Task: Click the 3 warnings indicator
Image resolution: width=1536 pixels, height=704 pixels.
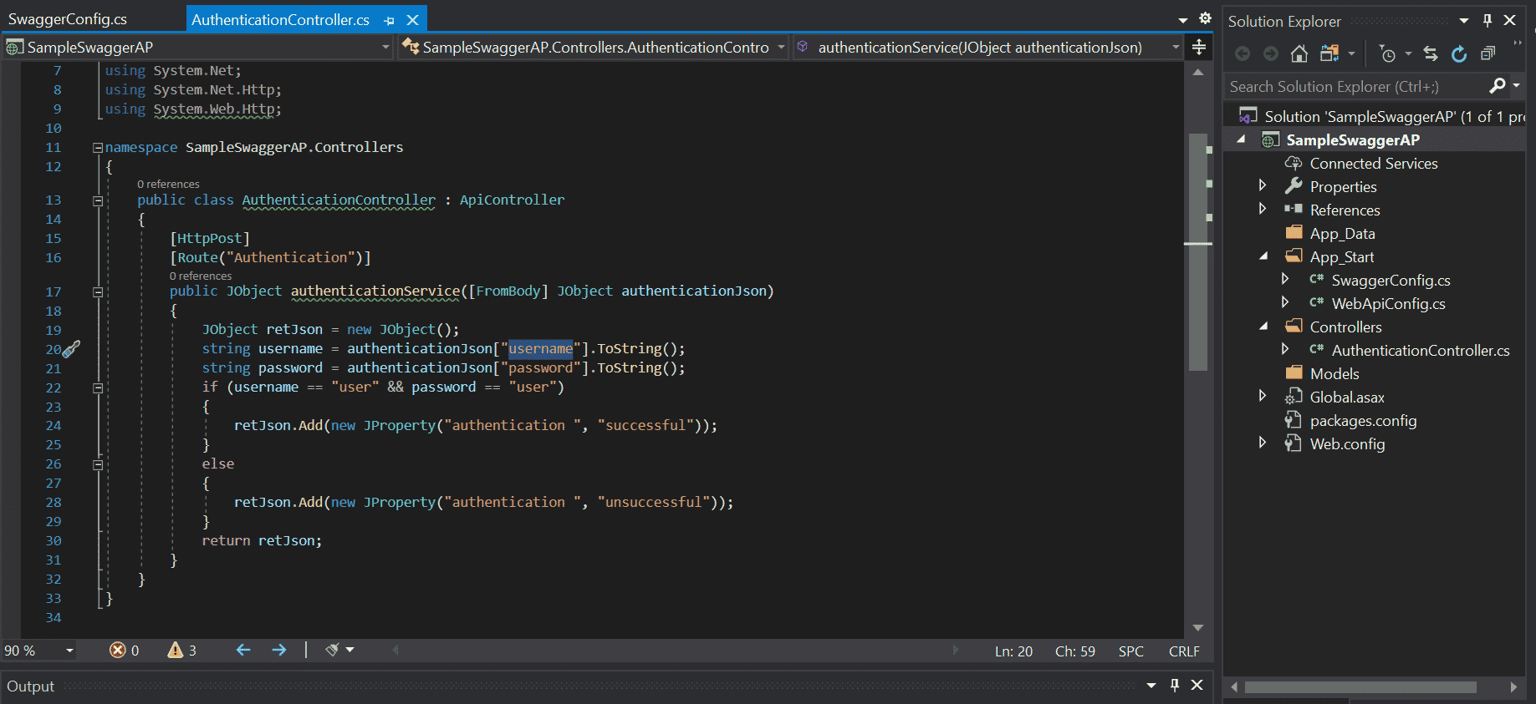Action: tap(181, 650)
